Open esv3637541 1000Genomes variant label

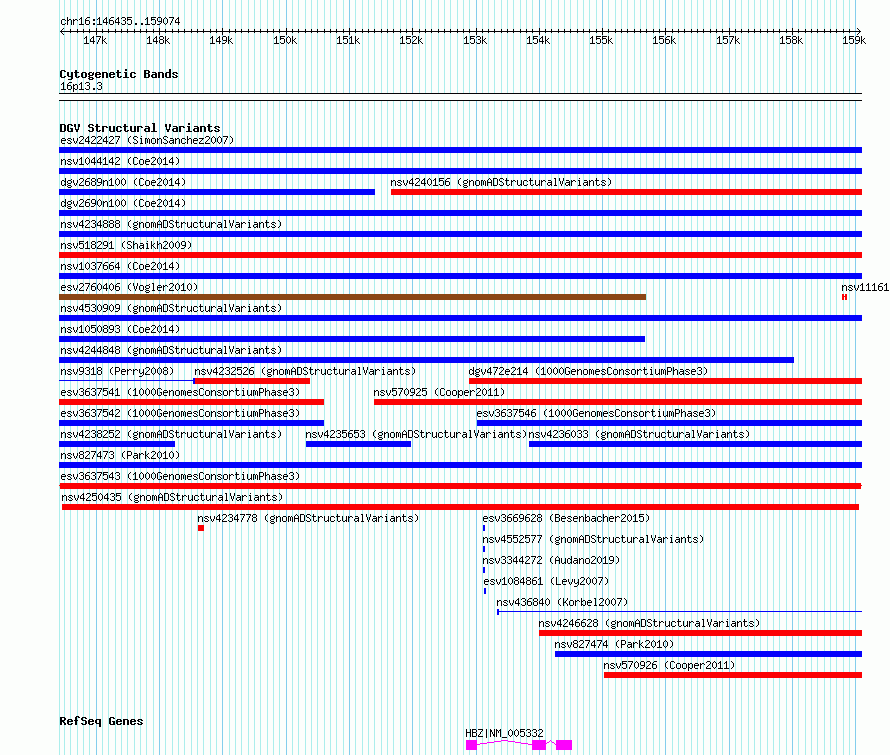(180, 392)
